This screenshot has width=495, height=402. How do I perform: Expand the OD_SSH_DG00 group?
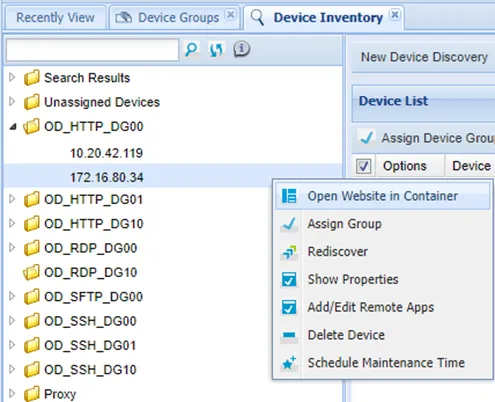pos(12,321)
